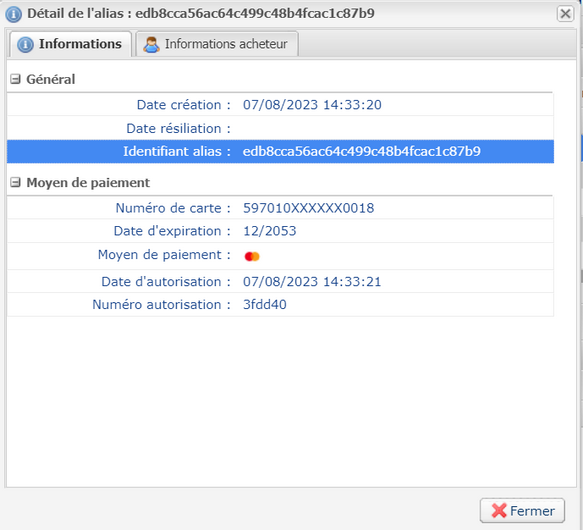
Task: Click the red X icon on Fermer
Action: point(499,511)
